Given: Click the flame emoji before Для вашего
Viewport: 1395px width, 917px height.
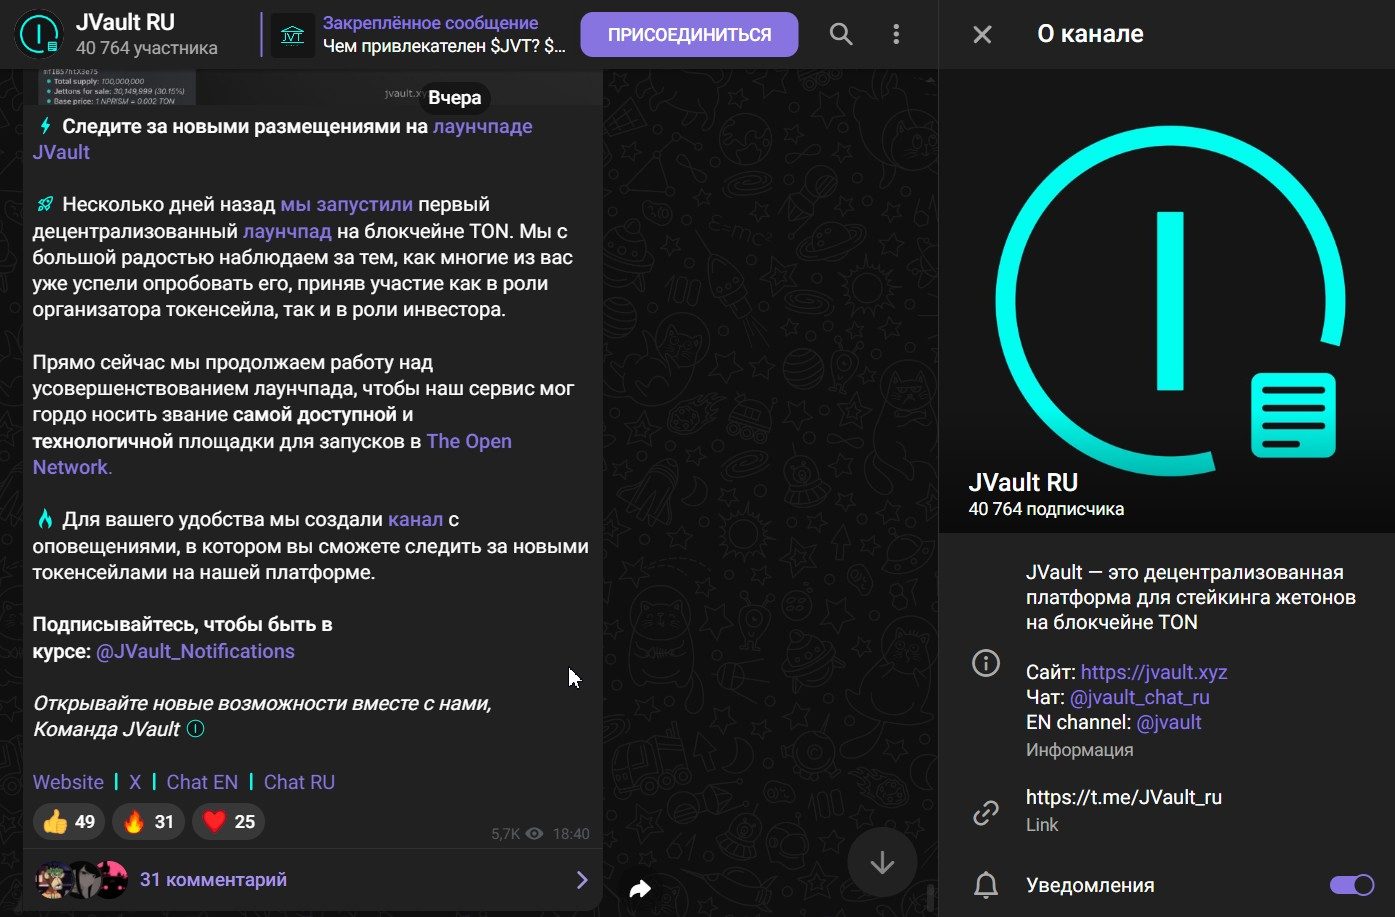Looking at the screenshot, I should coord(45,519).
